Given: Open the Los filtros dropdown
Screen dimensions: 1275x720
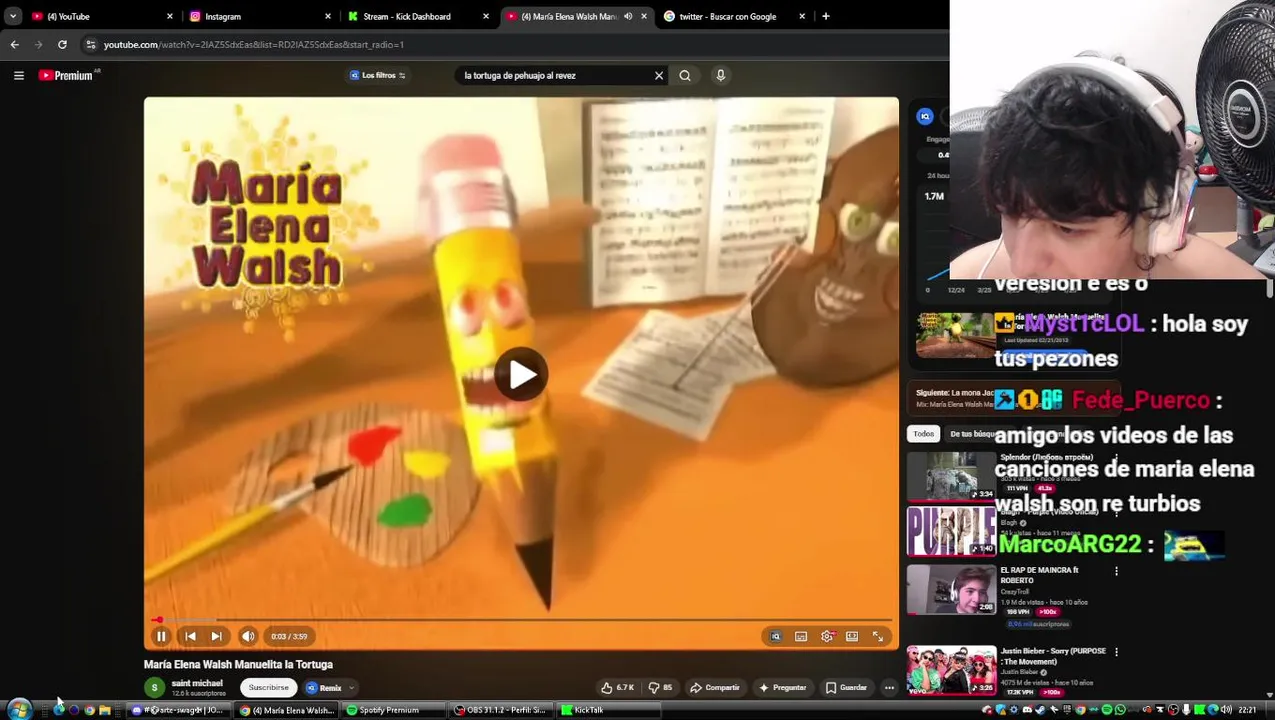Looking at the screenshot, I should (377, 75).
